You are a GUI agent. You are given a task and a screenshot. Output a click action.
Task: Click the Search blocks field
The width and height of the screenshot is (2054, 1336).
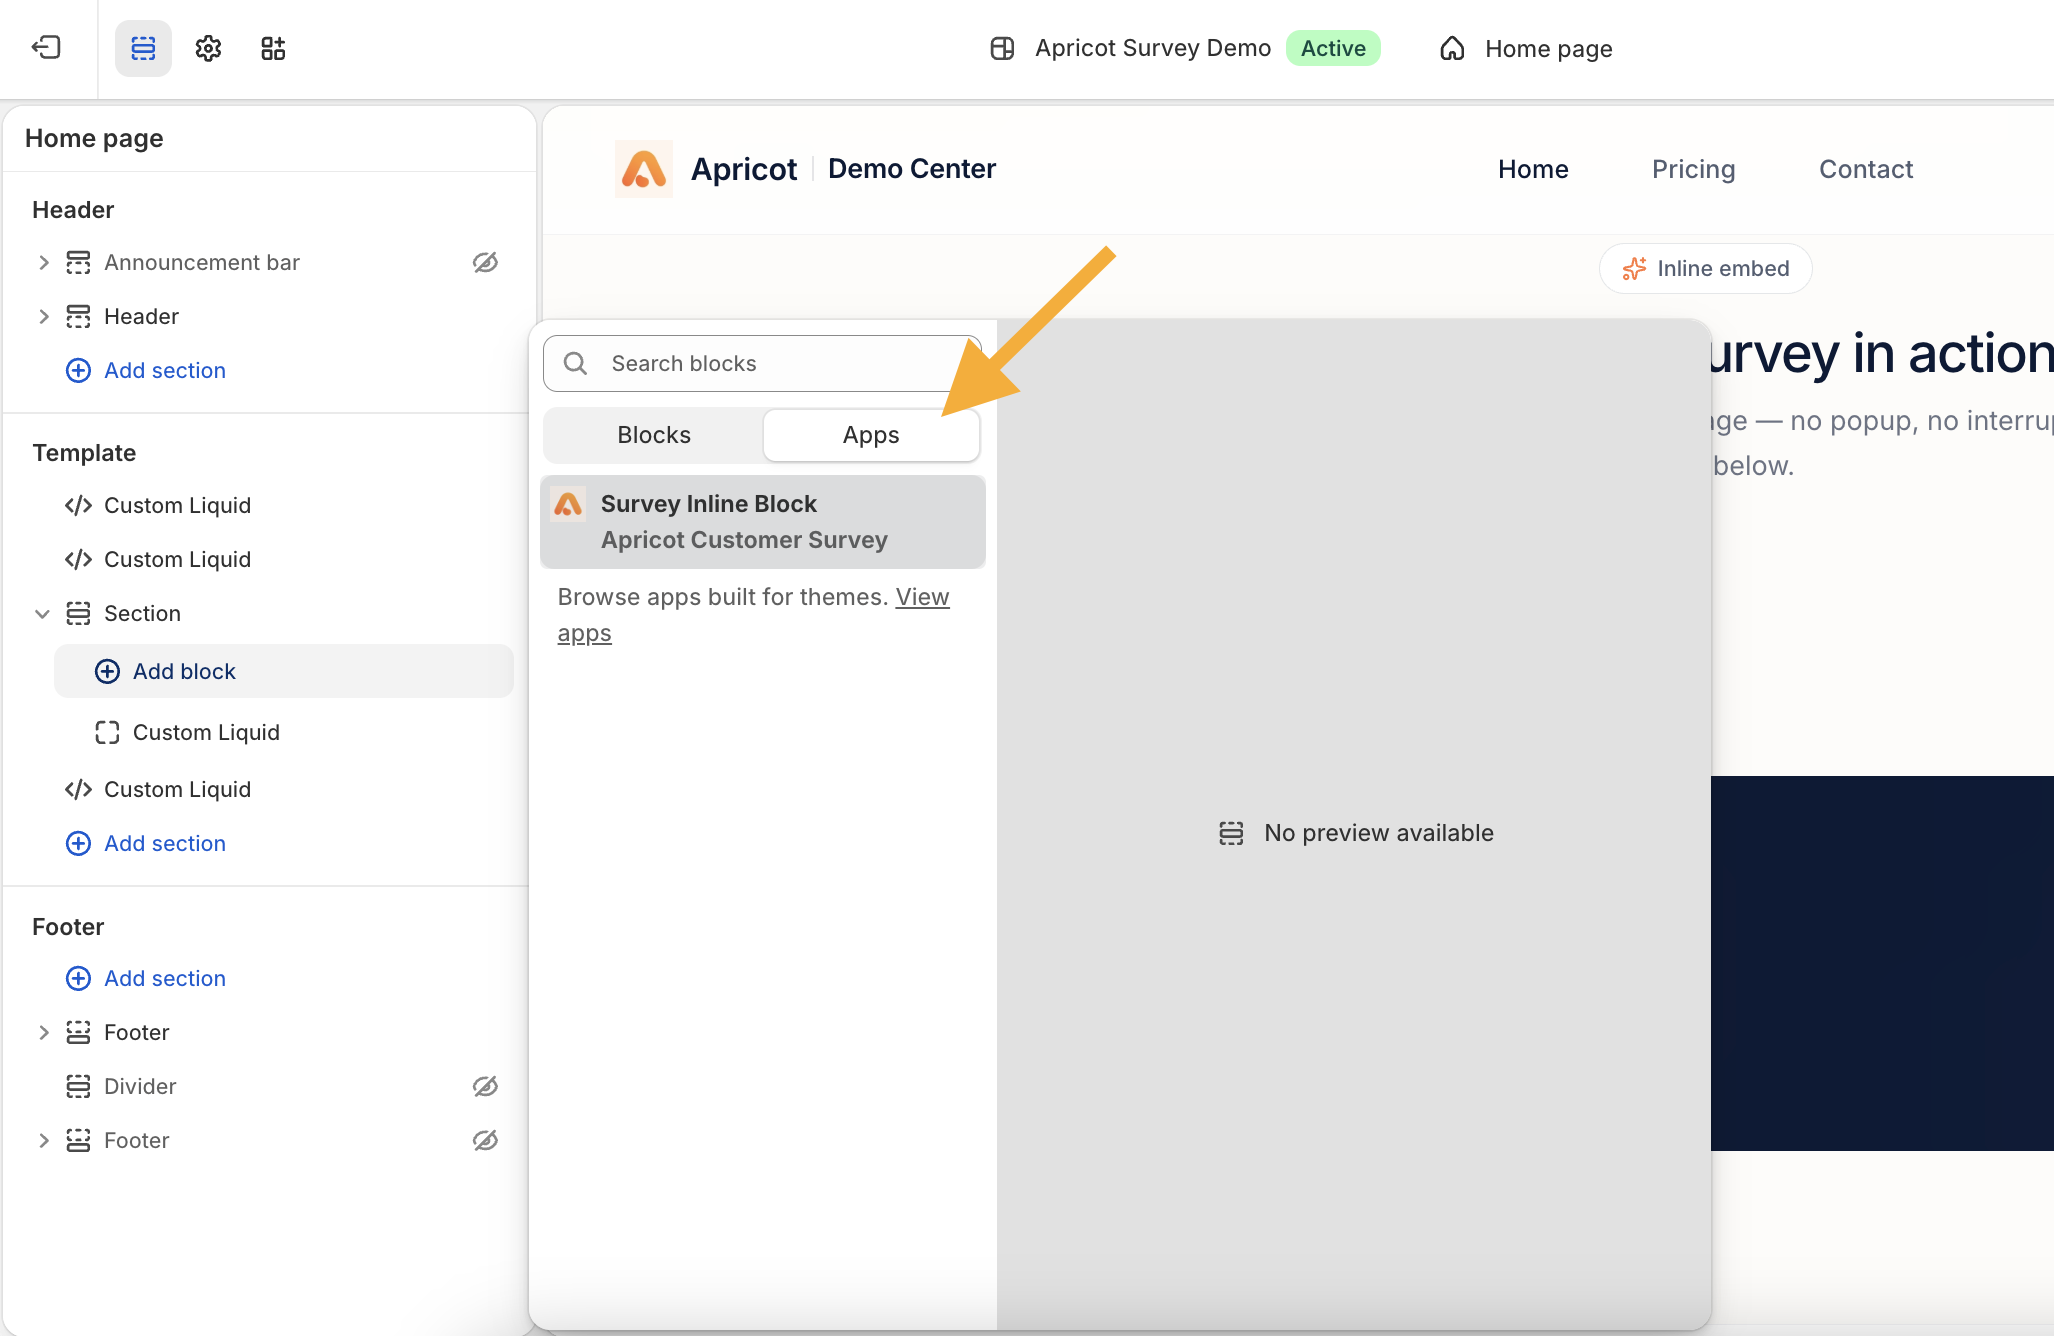tap(762, 363)
